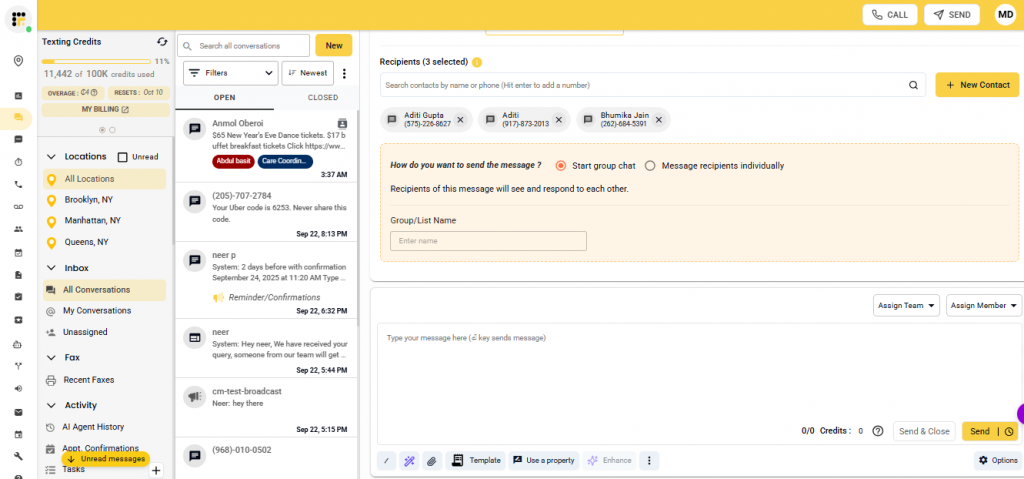The width and height of the screenshot is (1024, 479).
Task: Click the MY BILLING link
Action: coord(105,110)
